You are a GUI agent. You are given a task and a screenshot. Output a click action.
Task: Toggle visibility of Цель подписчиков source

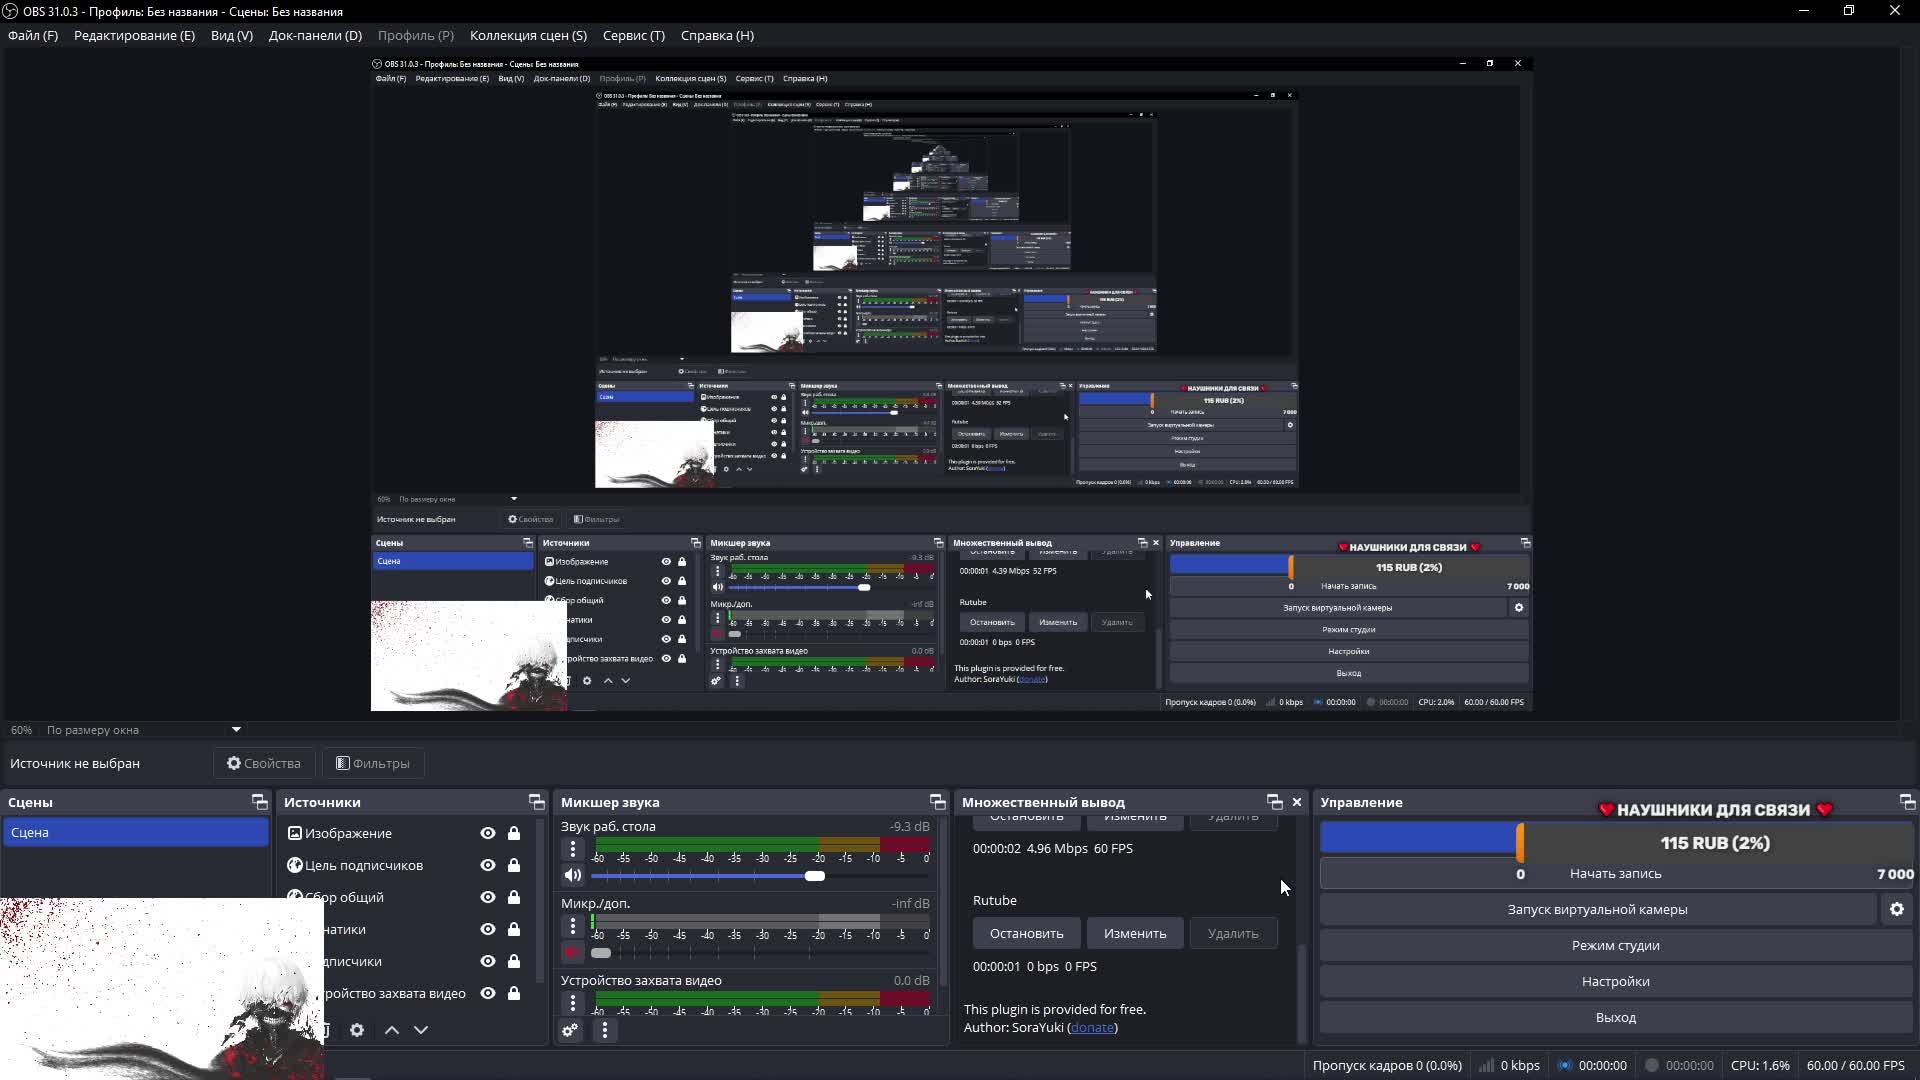pos(488,865)
